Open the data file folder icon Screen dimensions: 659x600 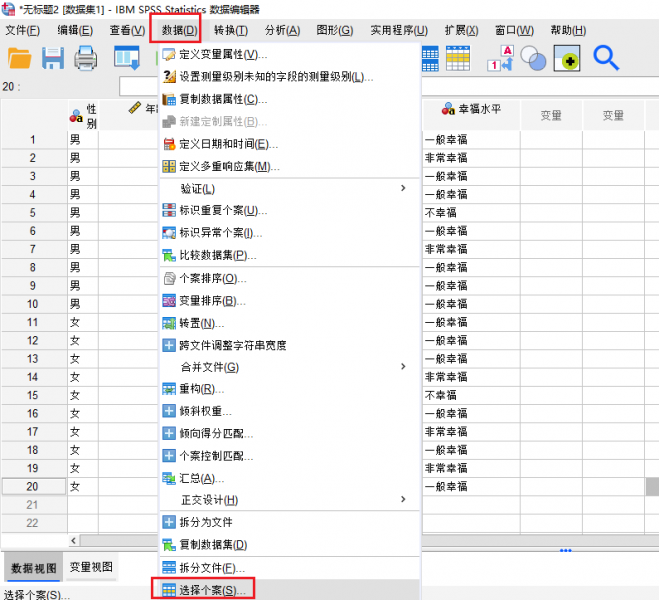(x=19, y=58)
